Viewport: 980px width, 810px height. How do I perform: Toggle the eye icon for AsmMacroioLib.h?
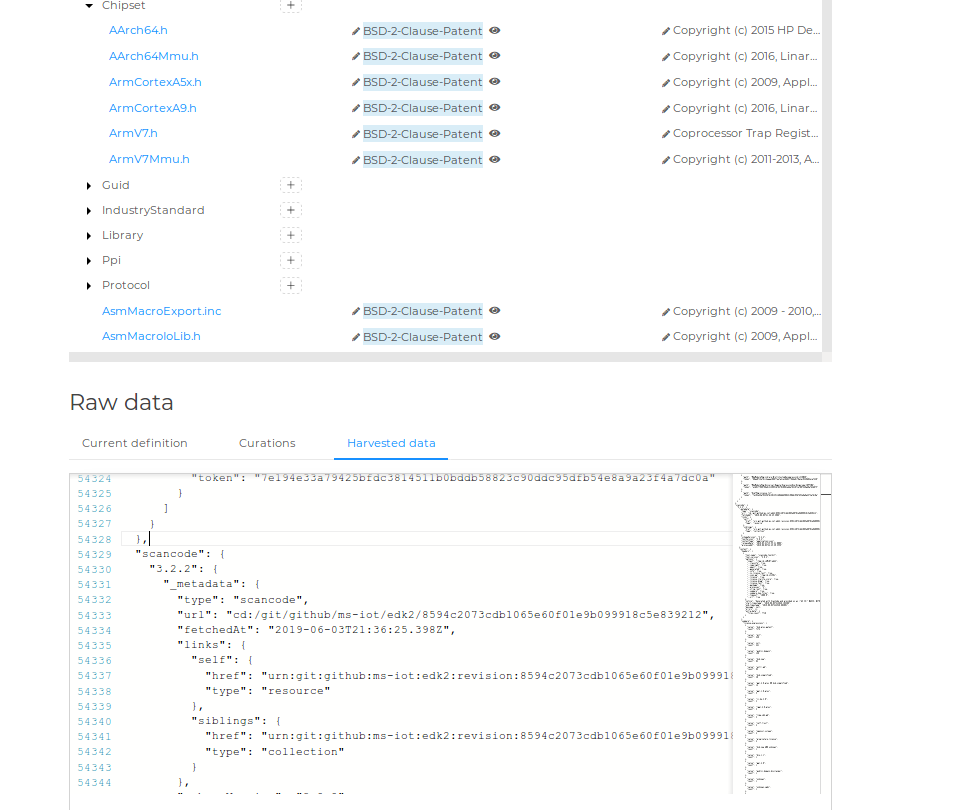(493, 336)
